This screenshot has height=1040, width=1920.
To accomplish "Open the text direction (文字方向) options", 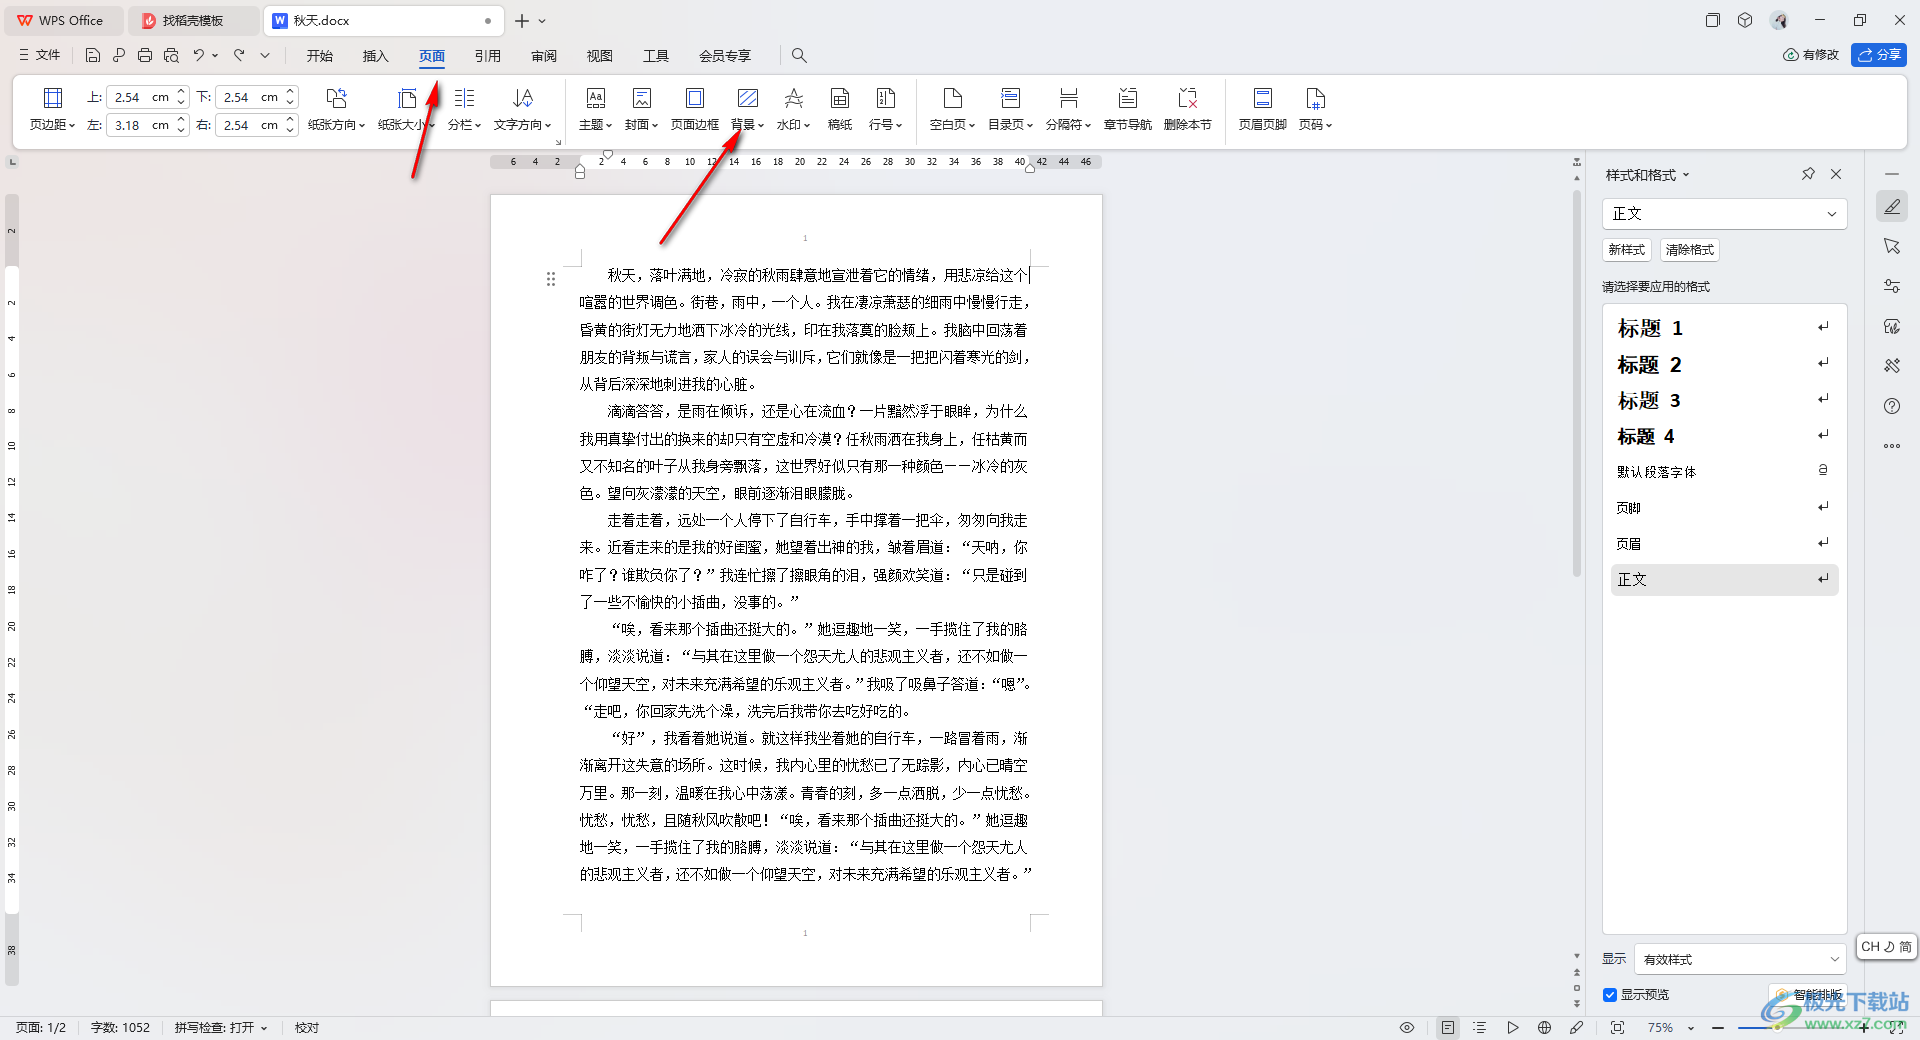I will tap(522, 109).
